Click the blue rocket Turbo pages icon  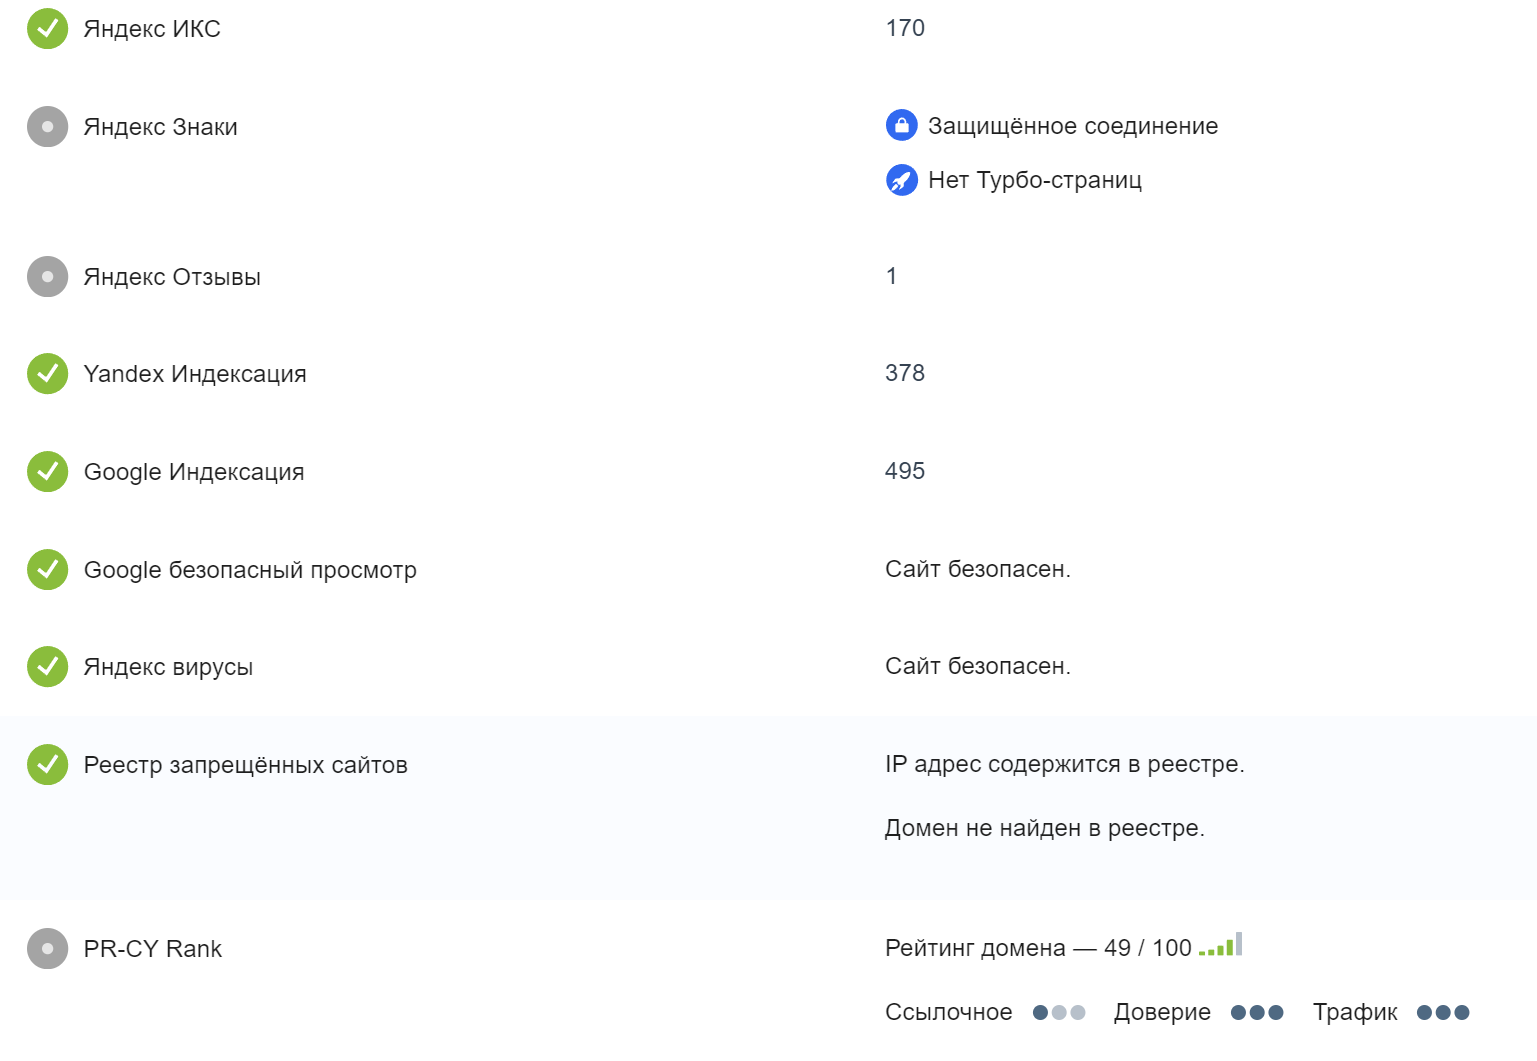[x=902, y=180]
